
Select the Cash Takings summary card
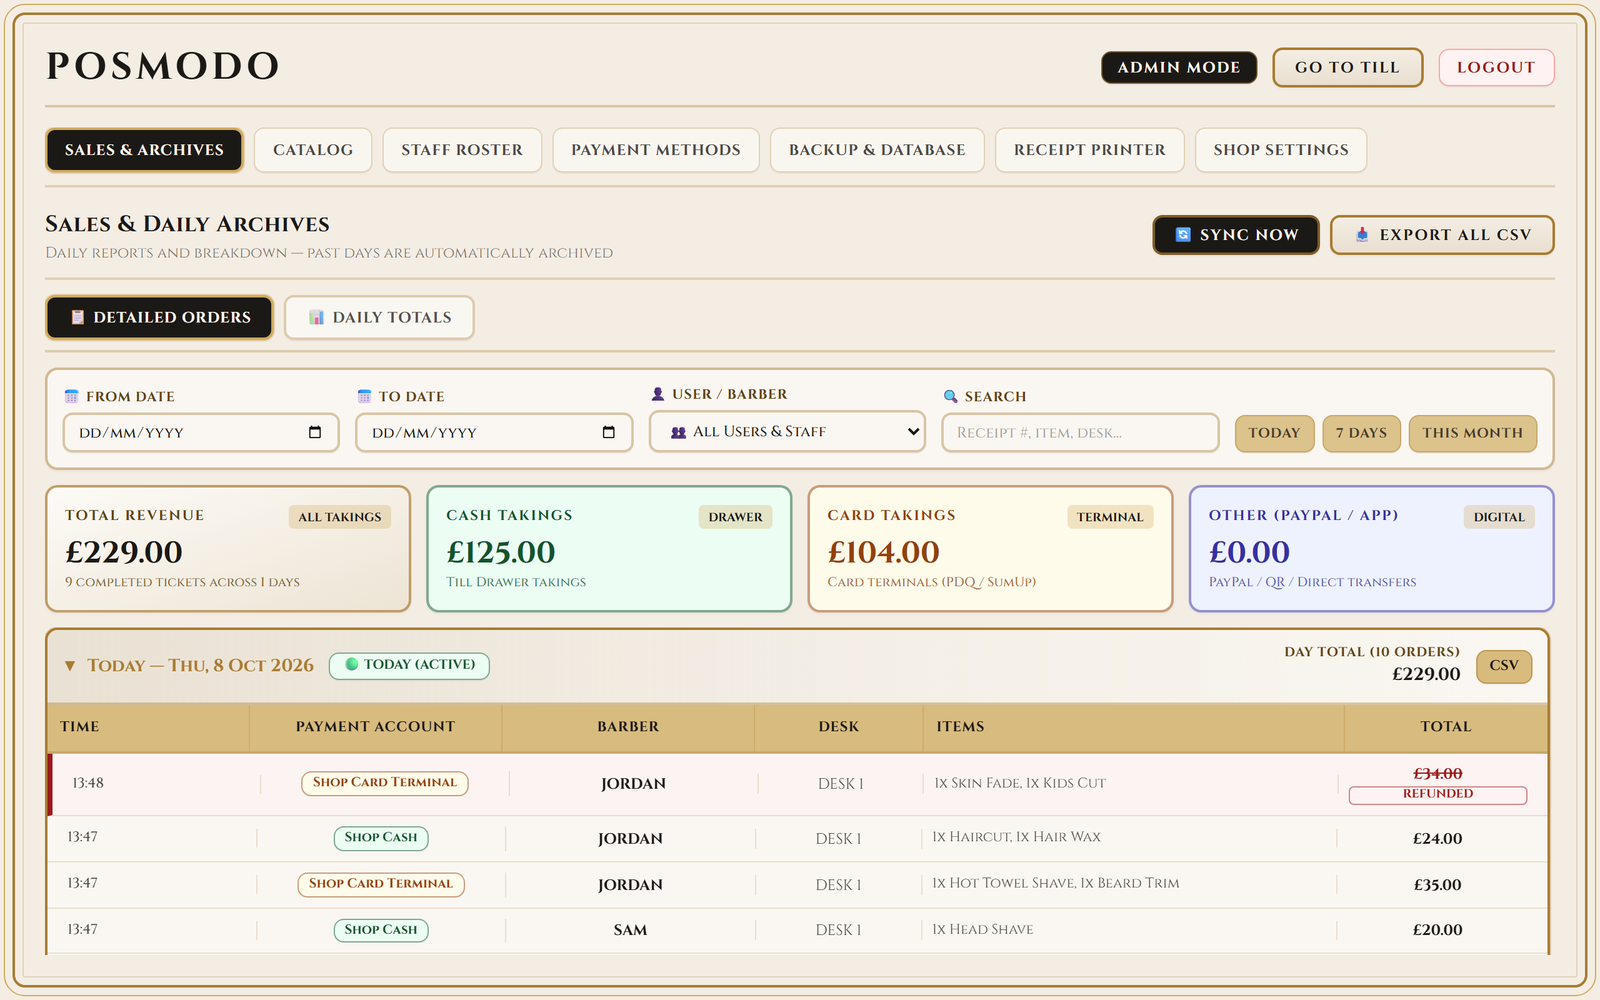click(609, 549)
